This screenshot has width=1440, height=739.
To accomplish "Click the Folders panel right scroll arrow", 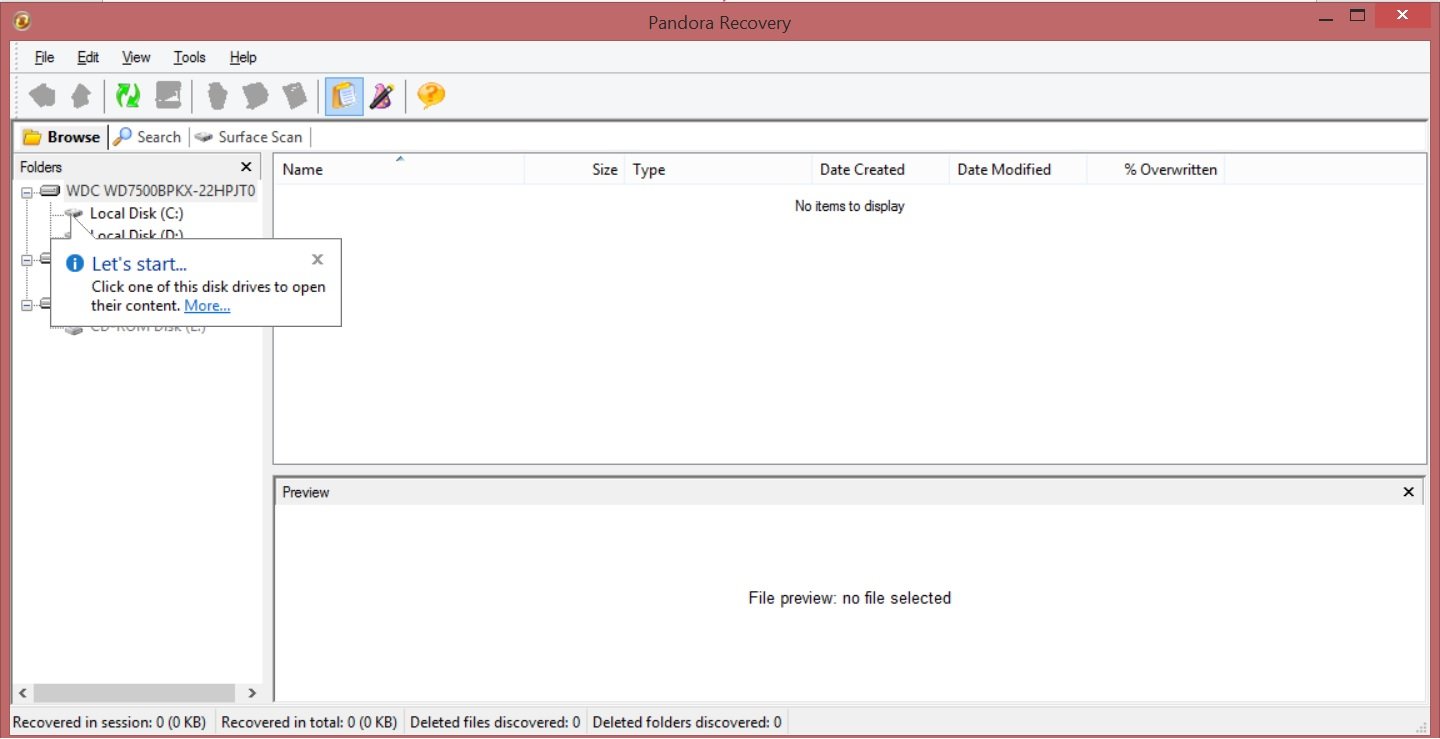I will 252,693.
